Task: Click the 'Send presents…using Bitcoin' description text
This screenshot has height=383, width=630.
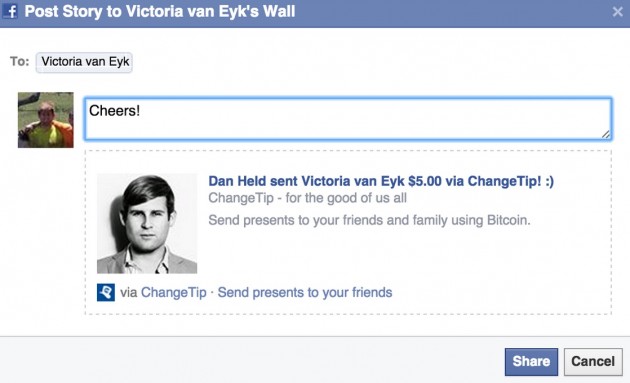Action: [369, 220]
